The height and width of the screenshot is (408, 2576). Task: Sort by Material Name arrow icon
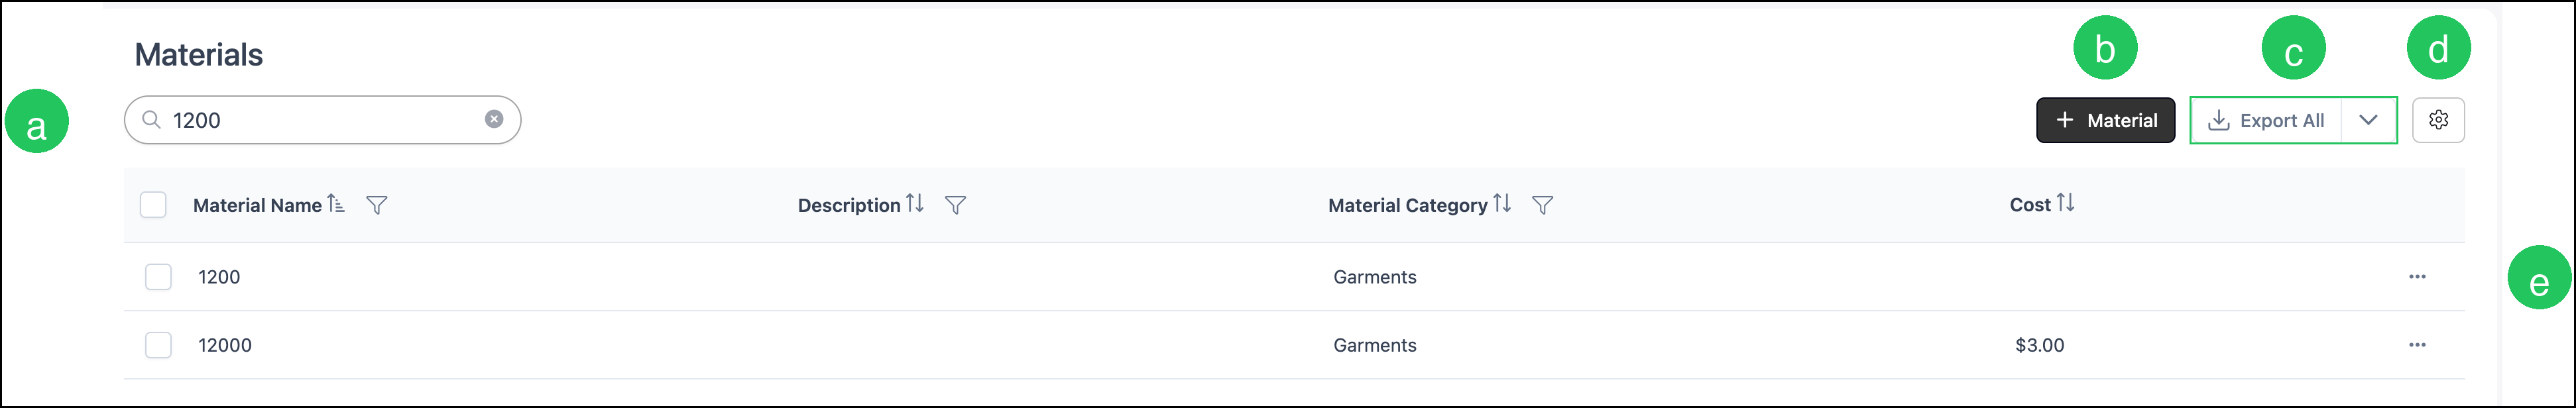[336, 203]
